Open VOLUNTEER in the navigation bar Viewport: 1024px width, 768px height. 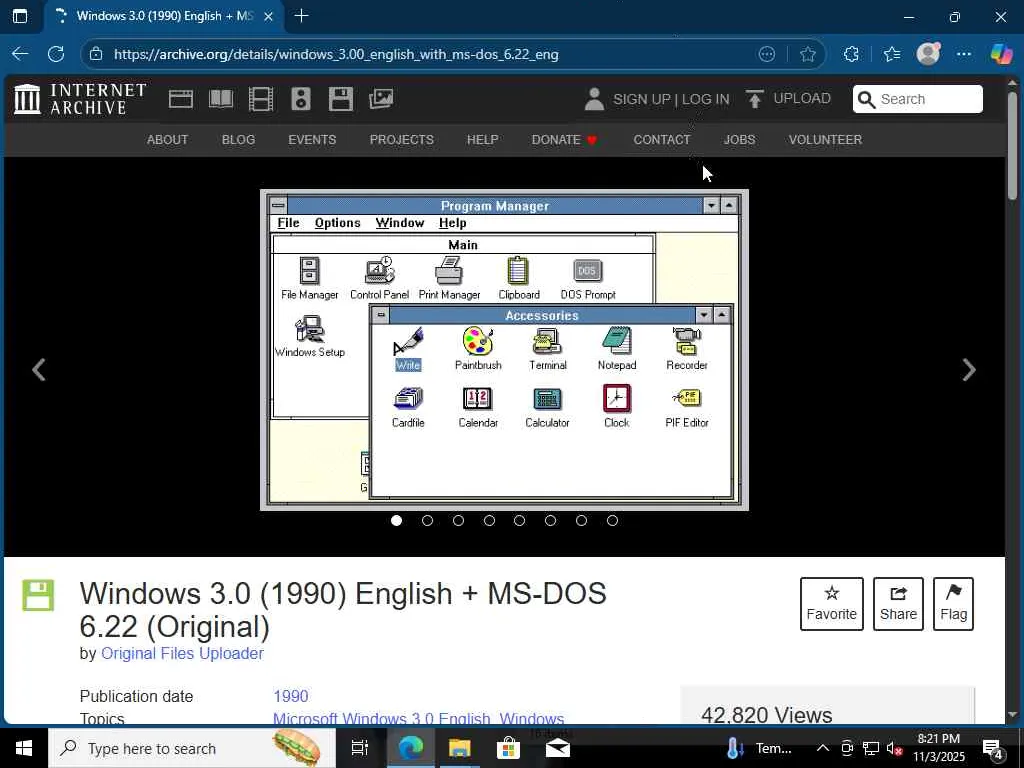pos(825,140)
